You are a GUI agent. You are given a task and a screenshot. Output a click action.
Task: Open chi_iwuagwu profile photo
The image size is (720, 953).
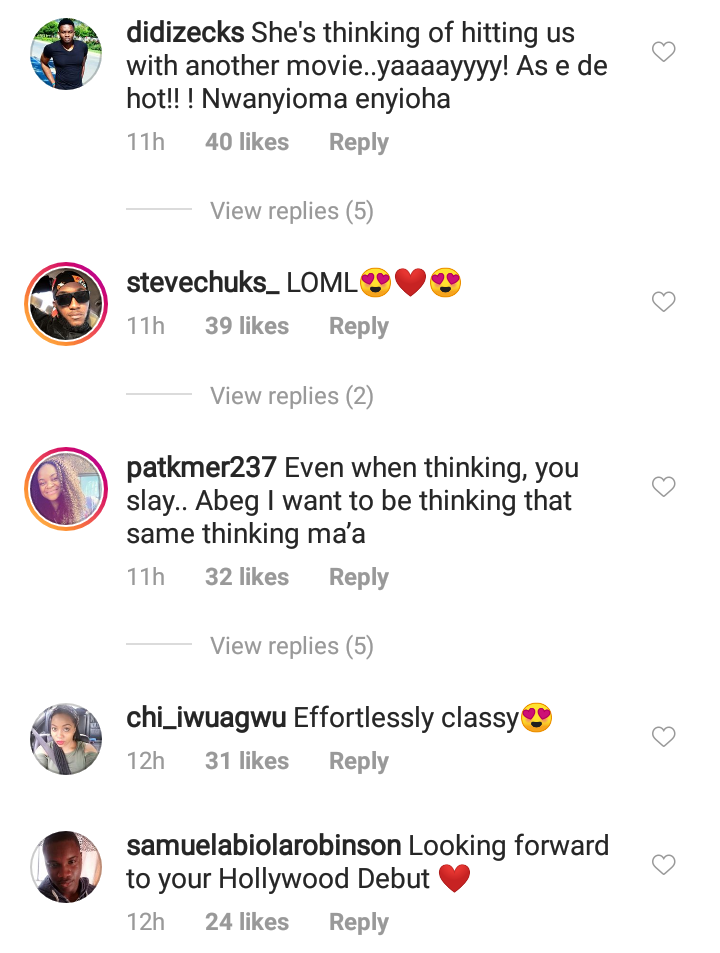(x=67, y=738)
